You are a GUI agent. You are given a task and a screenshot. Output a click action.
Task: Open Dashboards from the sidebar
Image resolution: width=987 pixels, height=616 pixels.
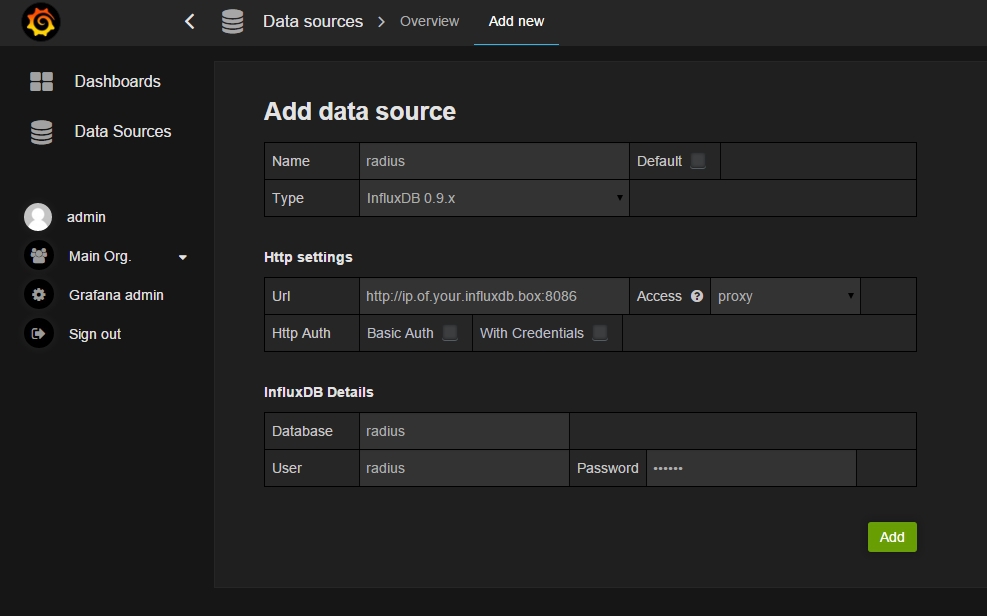[117, 81]
